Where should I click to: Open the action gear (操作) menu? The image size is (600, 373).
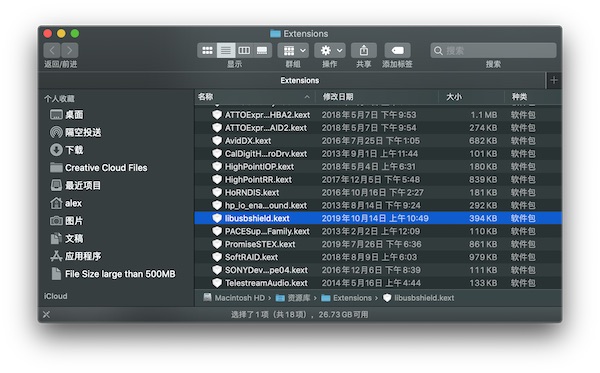(330, 50)
